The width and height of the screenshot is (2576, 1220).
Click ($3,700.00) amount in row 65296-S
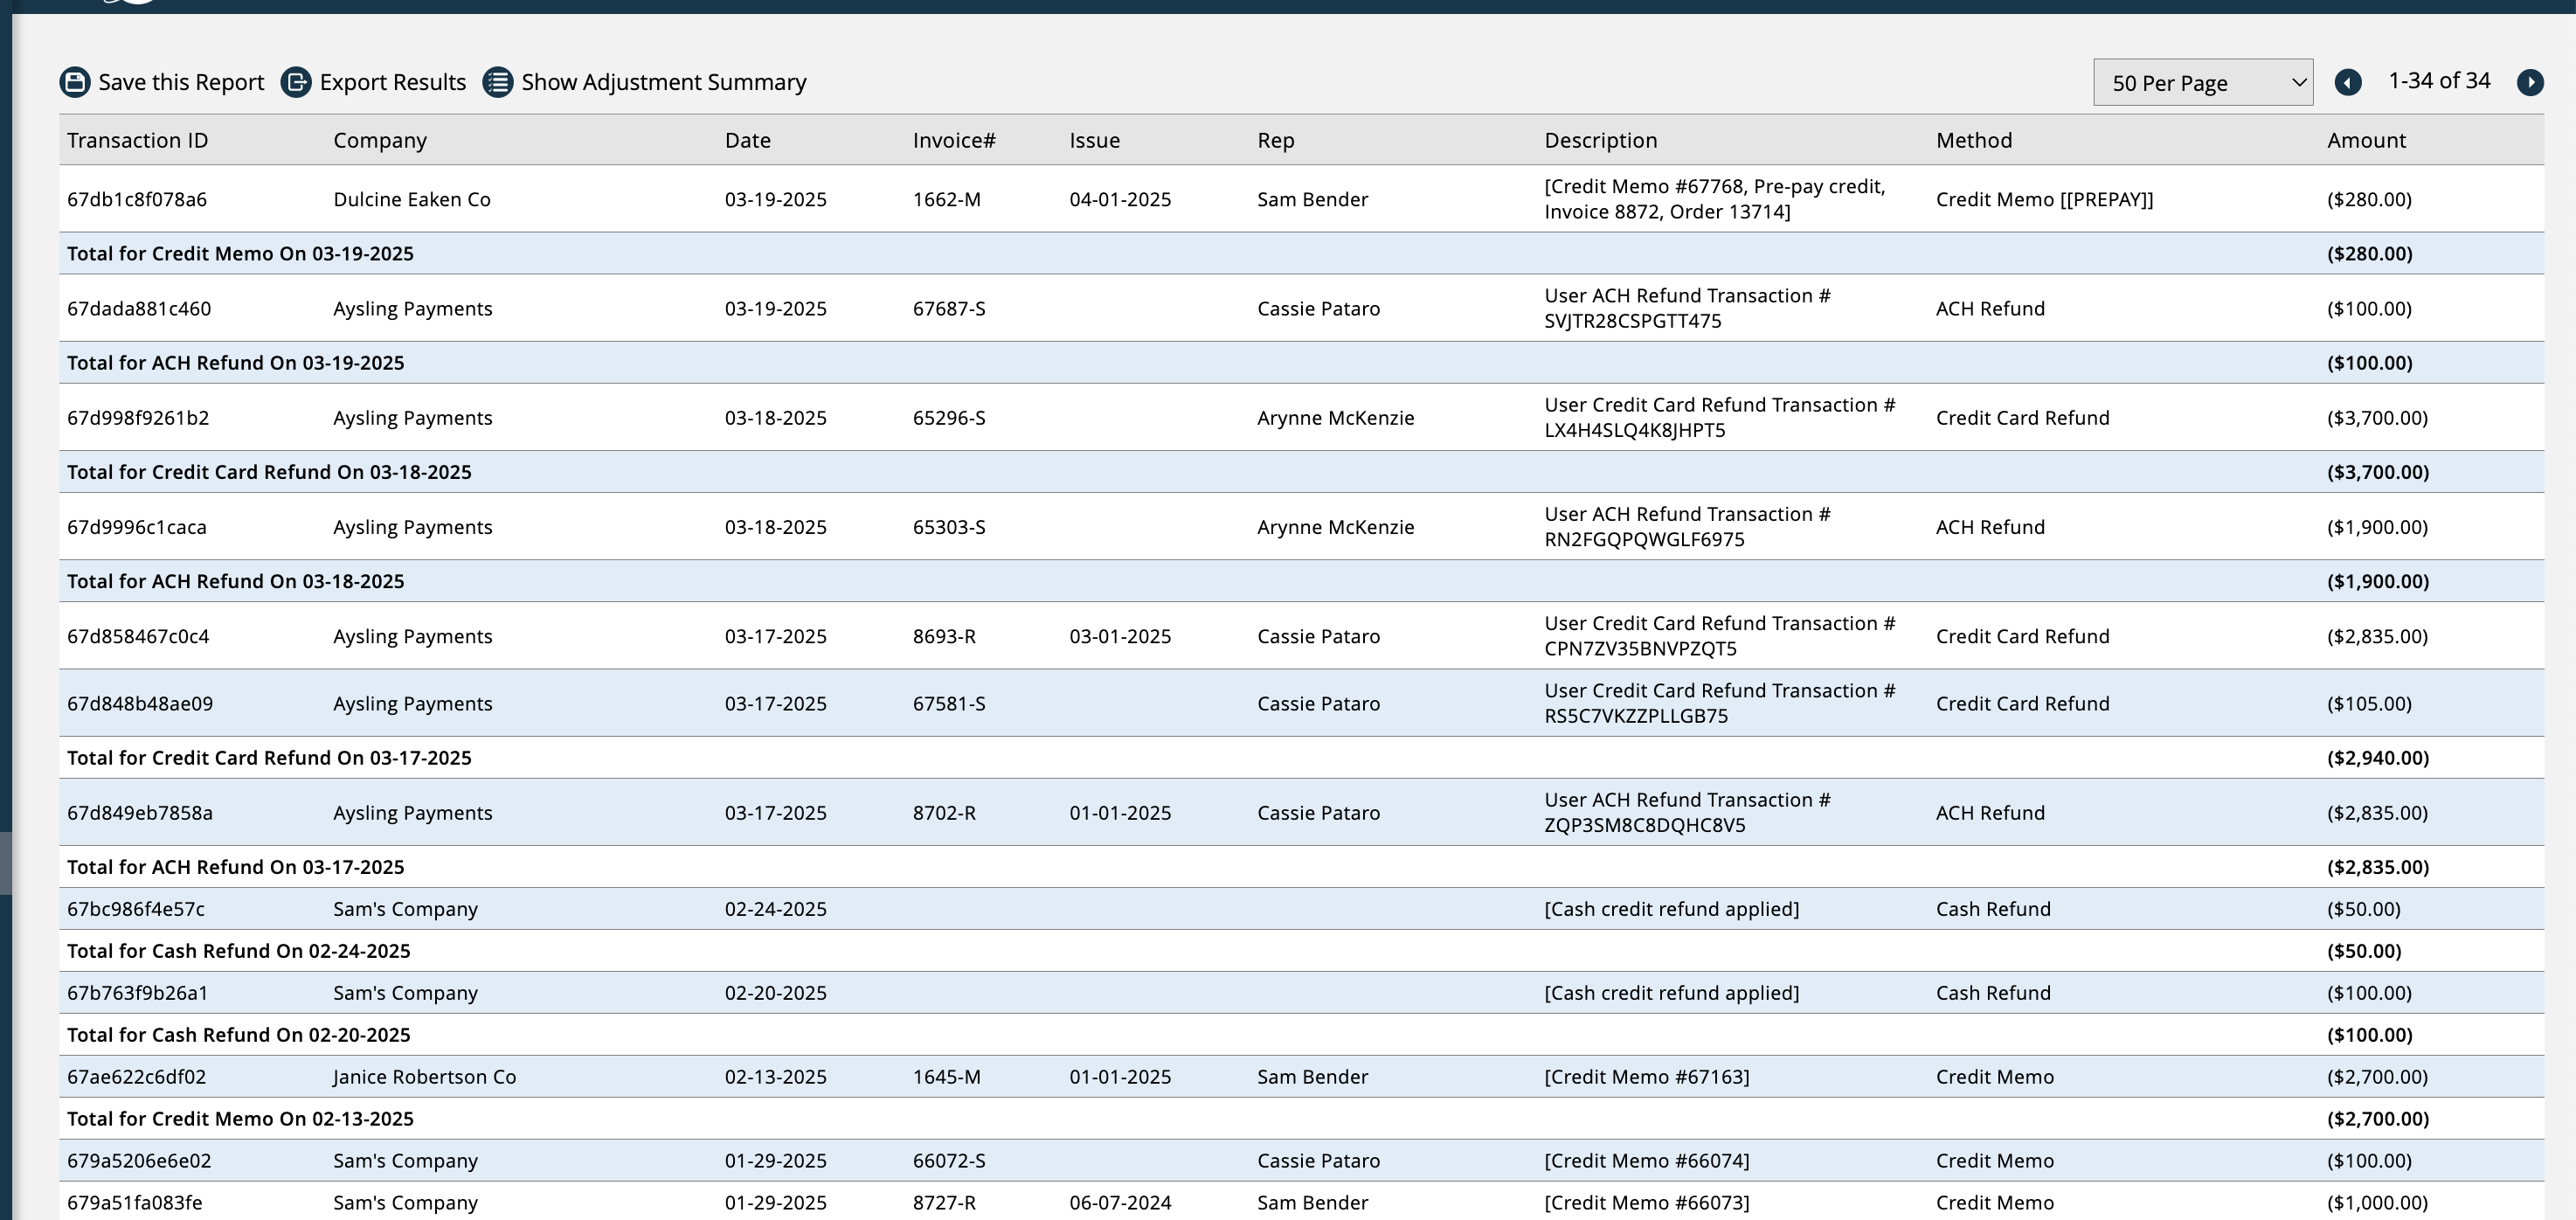[2377, 417]
